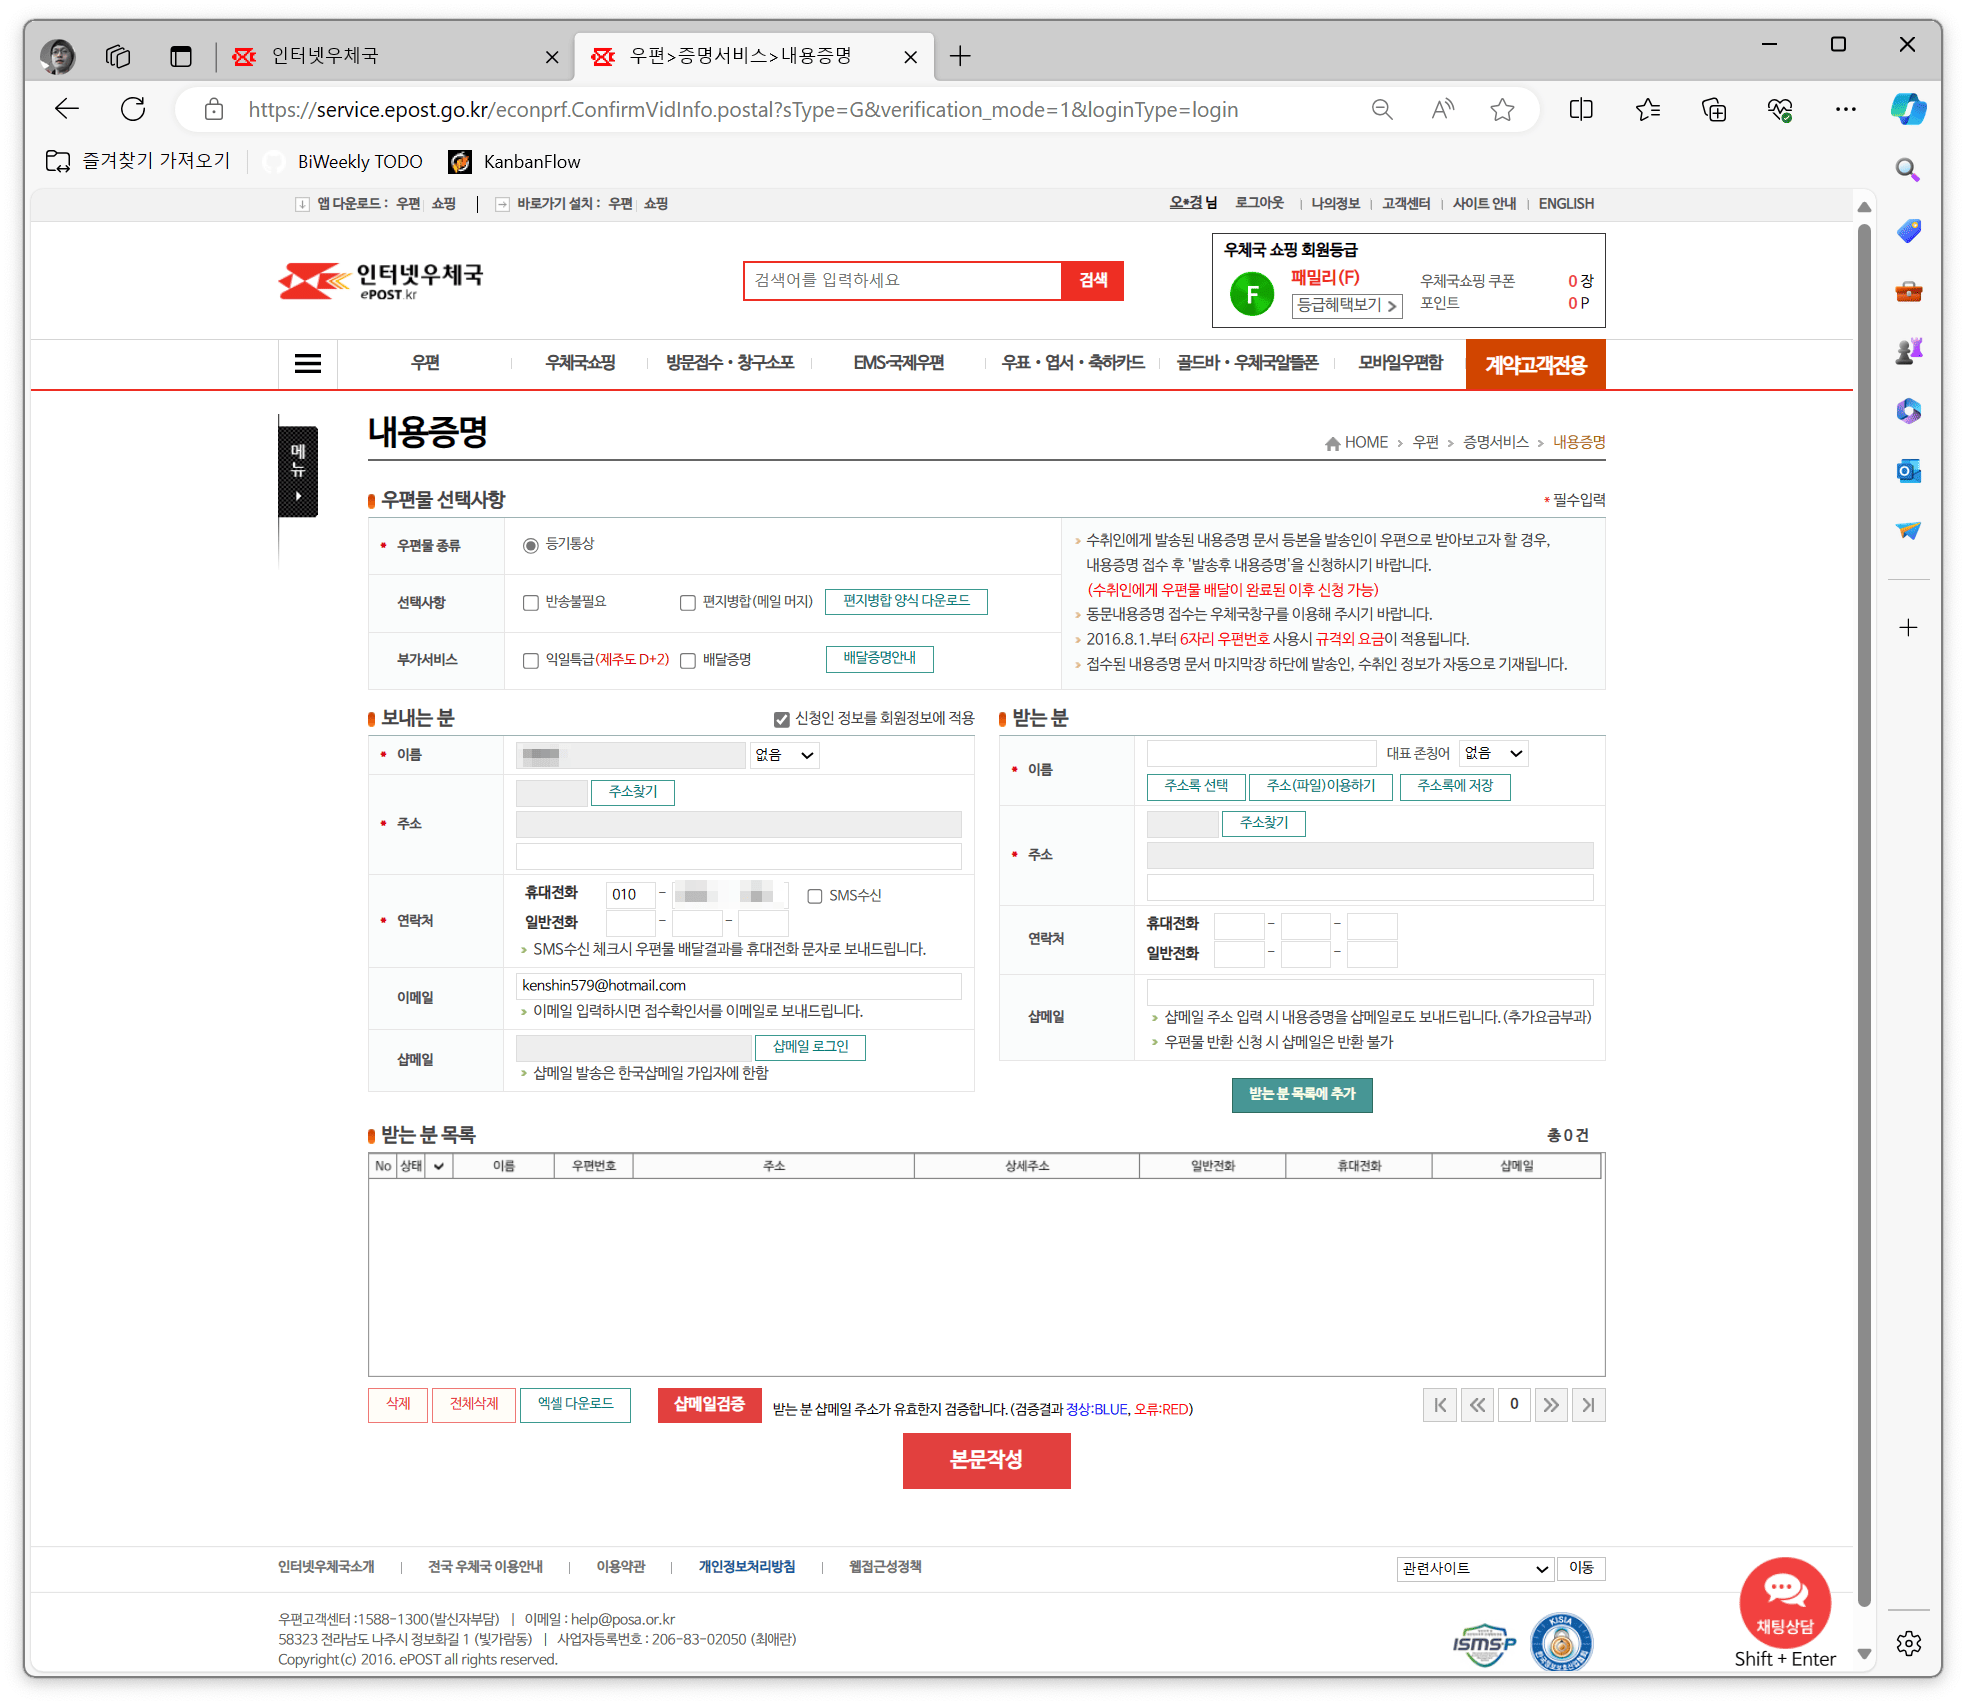This screenshot has height=1705, width=1966.
Task: Click the sender email input field
Action: tap(738, 986)
